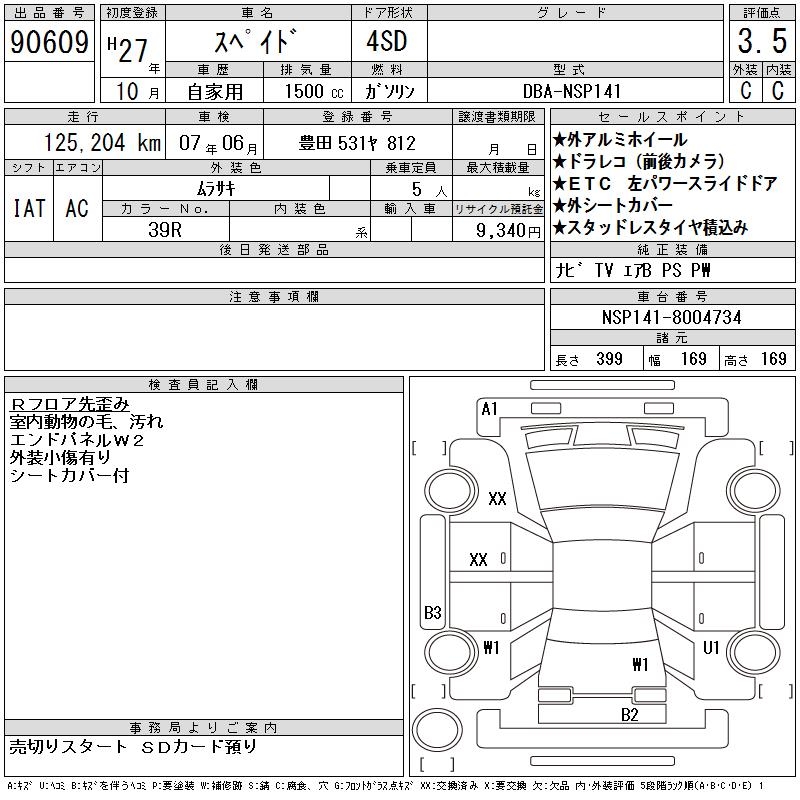Select inspector note 室内動物の毛、汚れ

86,422
